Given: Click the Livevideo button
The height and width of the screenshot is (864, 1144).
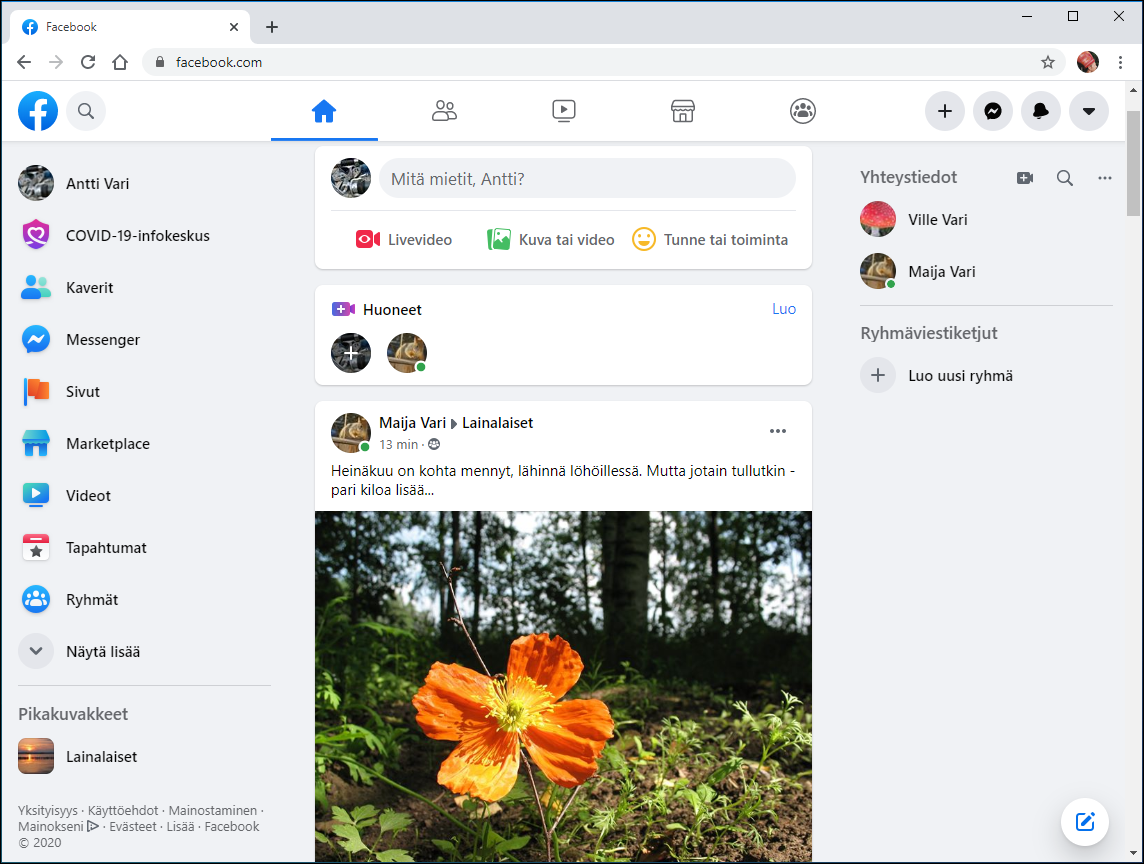Looking at the screenshot, I should click(404, 240).
